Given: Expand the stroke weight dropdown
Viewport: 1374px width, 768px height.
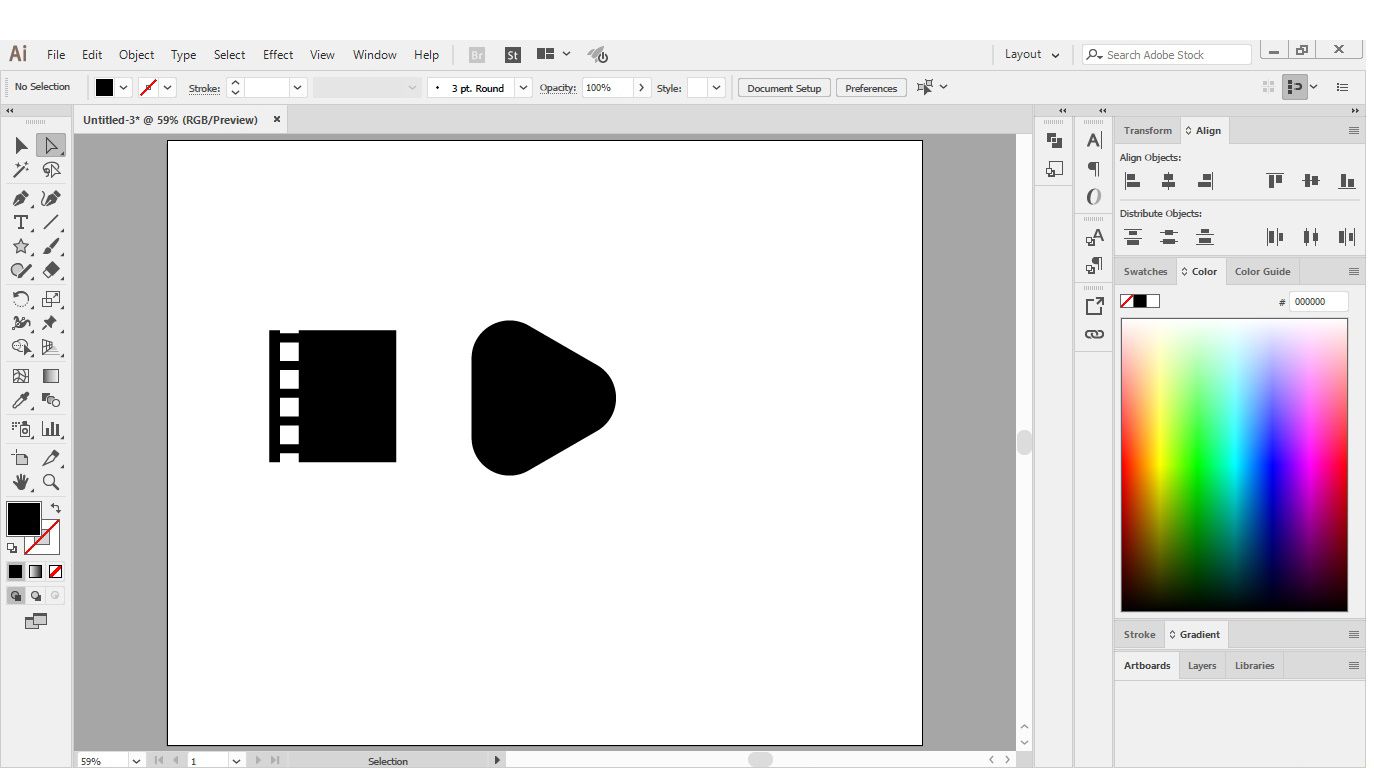Looking at the screenshot, I should tap(298, 88).
